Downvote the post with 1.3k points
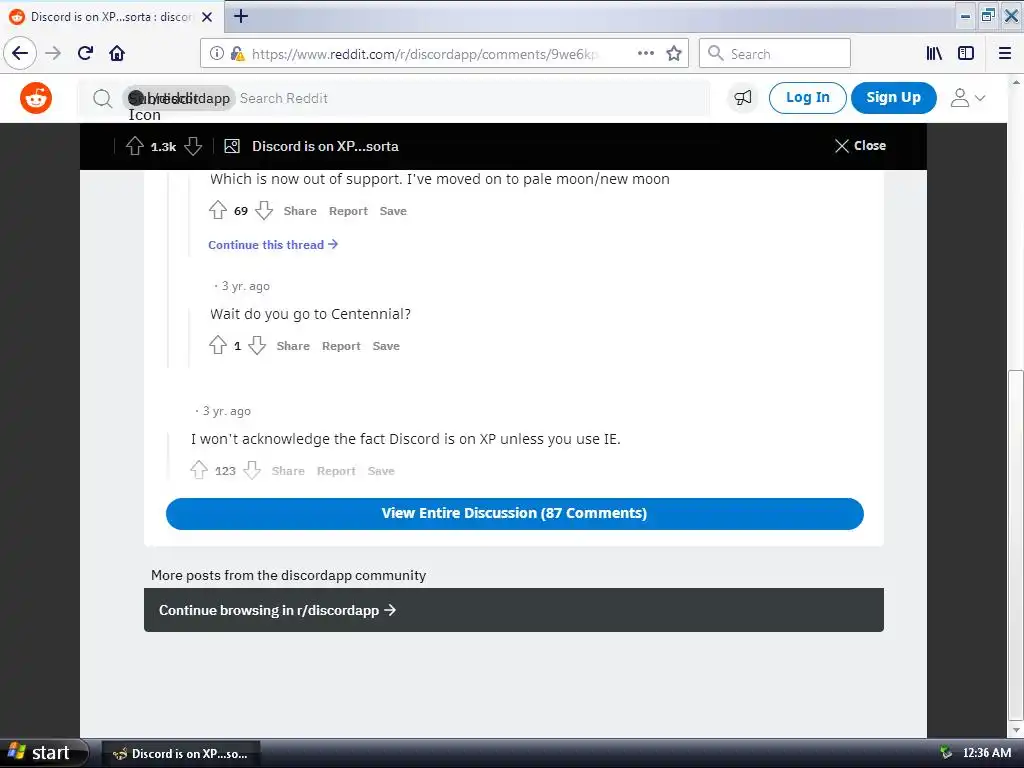Screen dimensions: 1024x768 click(x=193, y=146)
